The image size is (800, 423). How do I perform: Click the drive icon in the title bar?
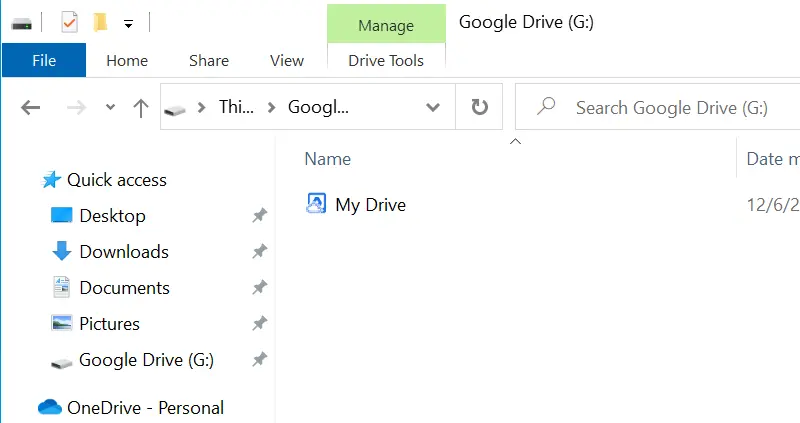click(x=21, y=23)
